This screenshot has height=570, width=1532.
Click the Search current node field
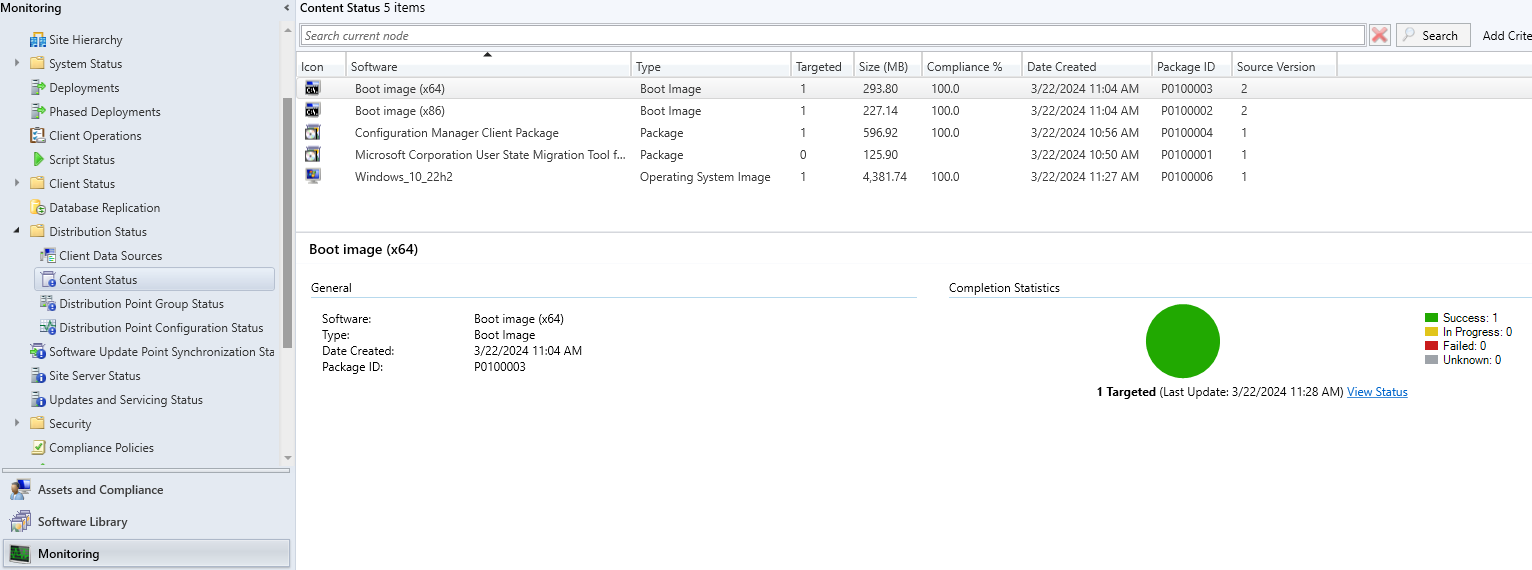[x=832, y=35]
